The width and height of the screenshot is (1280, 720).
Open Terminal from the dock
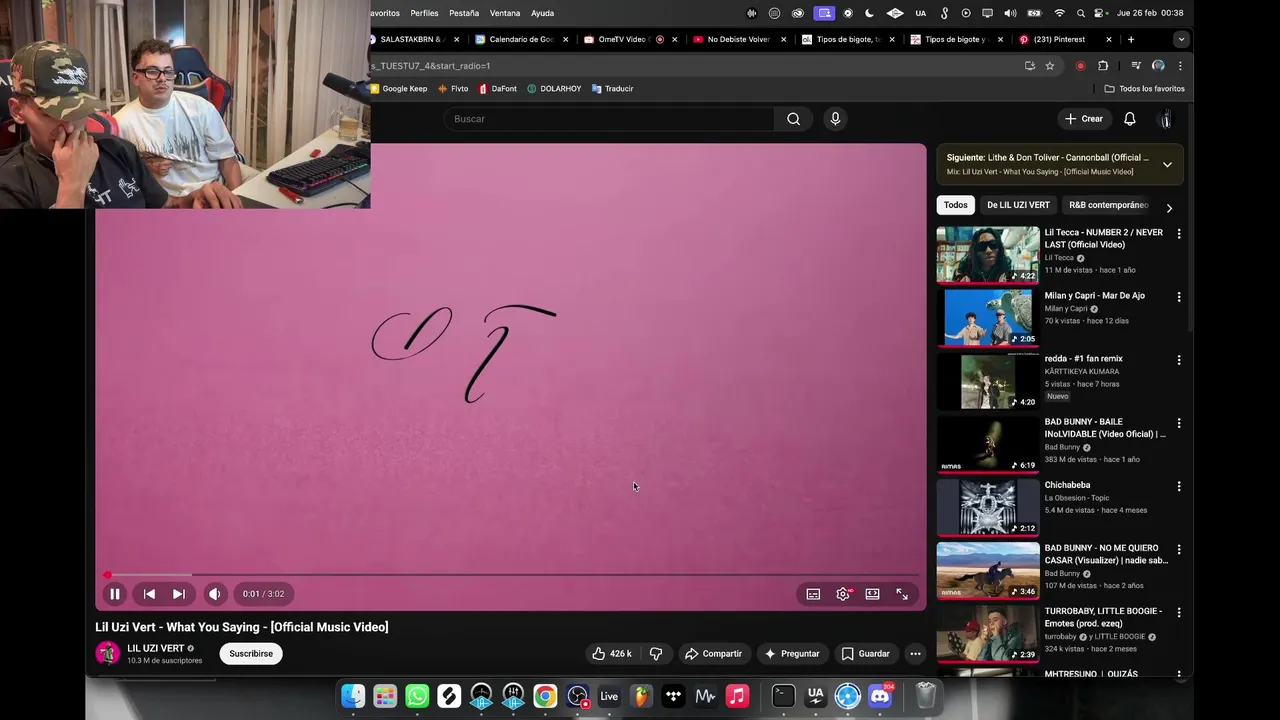(x=784, y=696)
